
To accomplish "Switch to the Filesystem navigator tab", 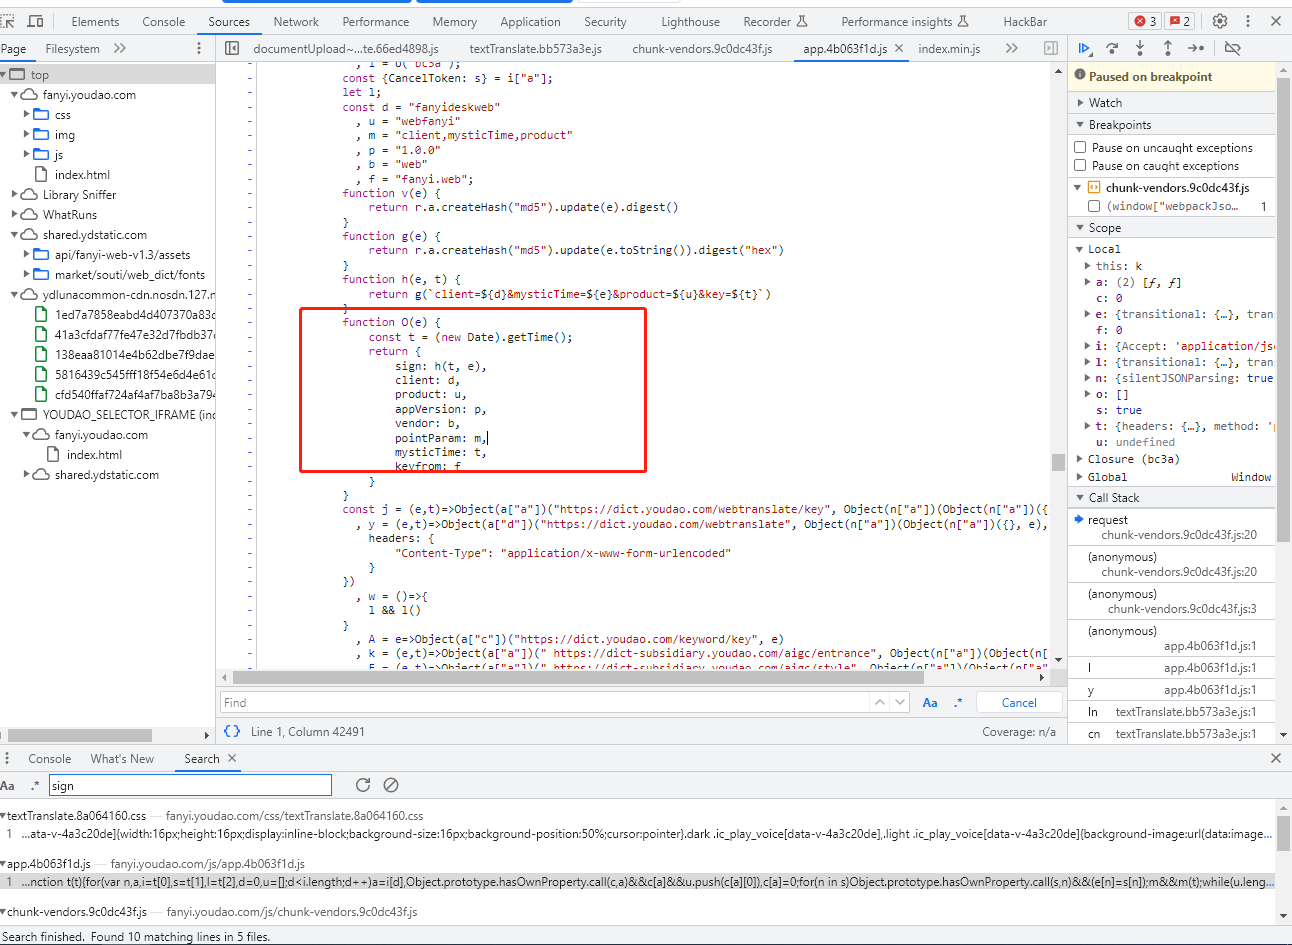I will pos(72,48).
